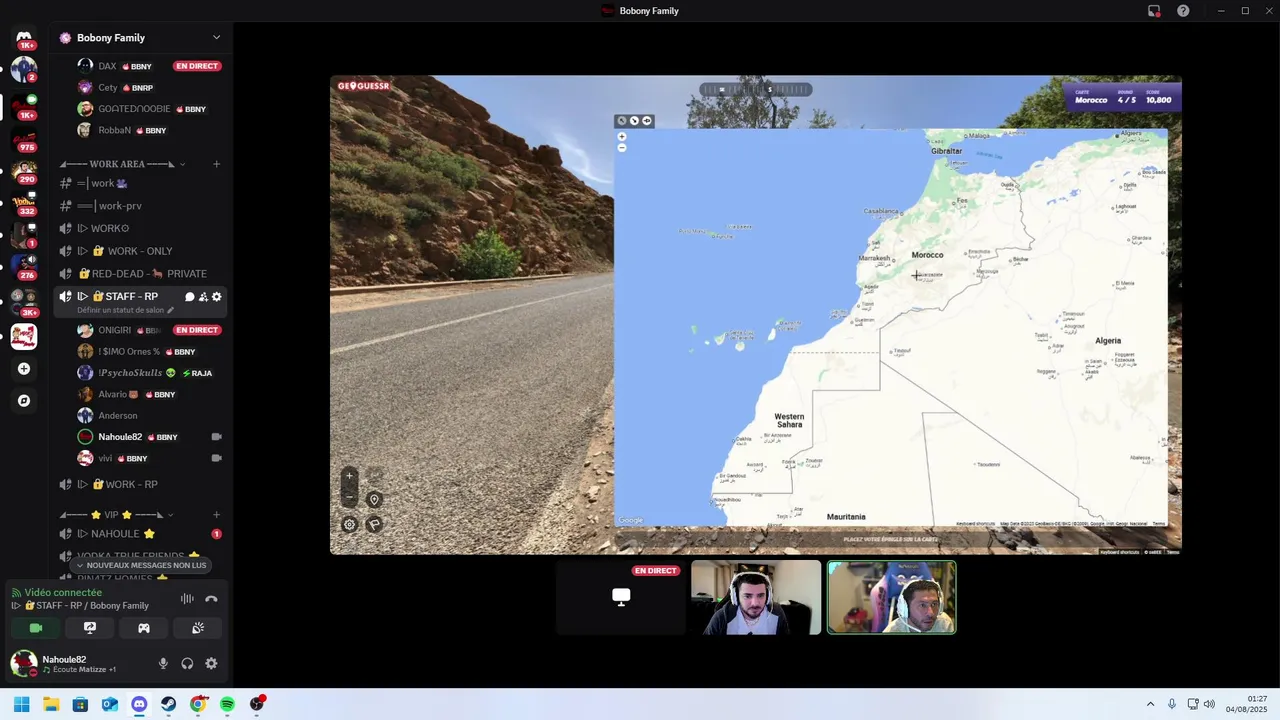Screen dimensions: 1280x720
Task: Open GeoGuessr settings gear icon
Action: 349,524
